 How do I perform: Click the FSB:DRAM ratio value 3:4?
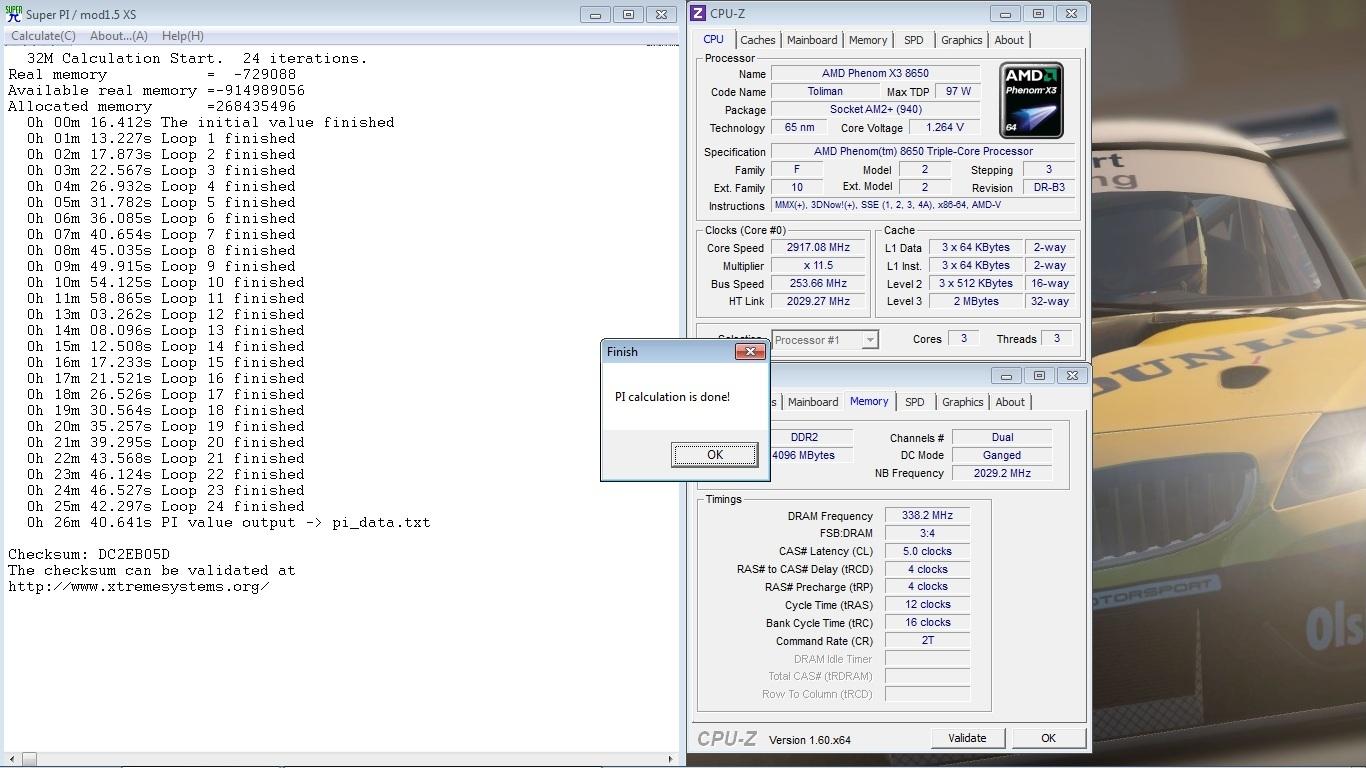(927, 534)
